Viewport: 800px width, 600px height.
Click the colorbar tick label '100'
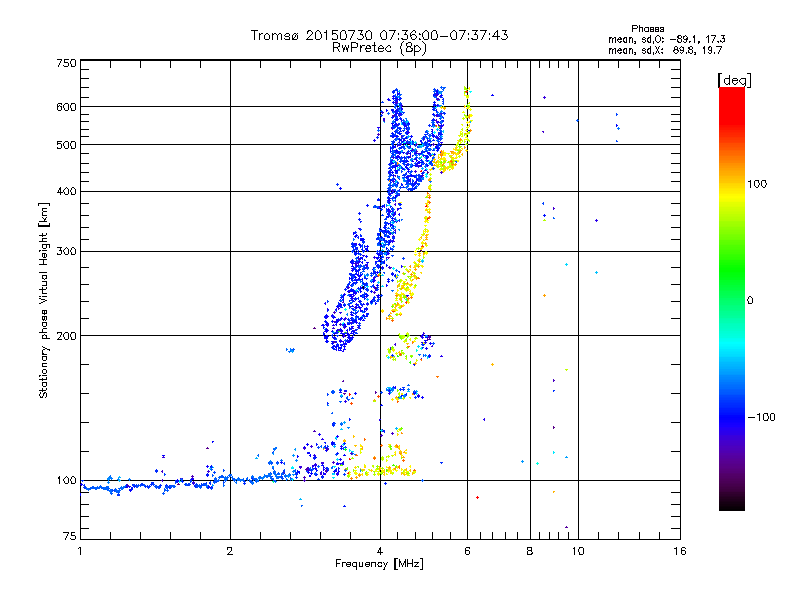click(757, 184)
